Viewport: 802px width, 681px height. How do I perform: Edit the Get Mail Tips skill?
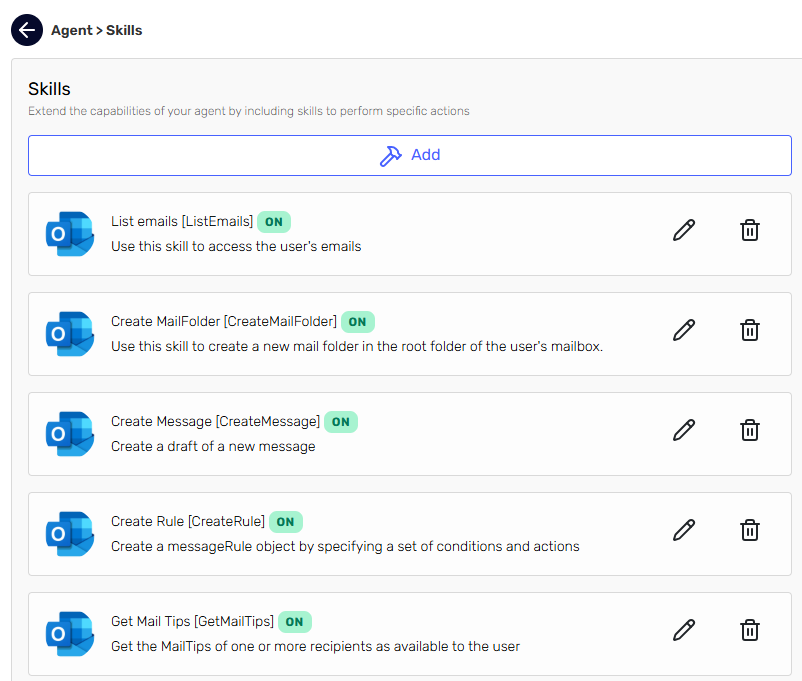[x=684, y=630]
